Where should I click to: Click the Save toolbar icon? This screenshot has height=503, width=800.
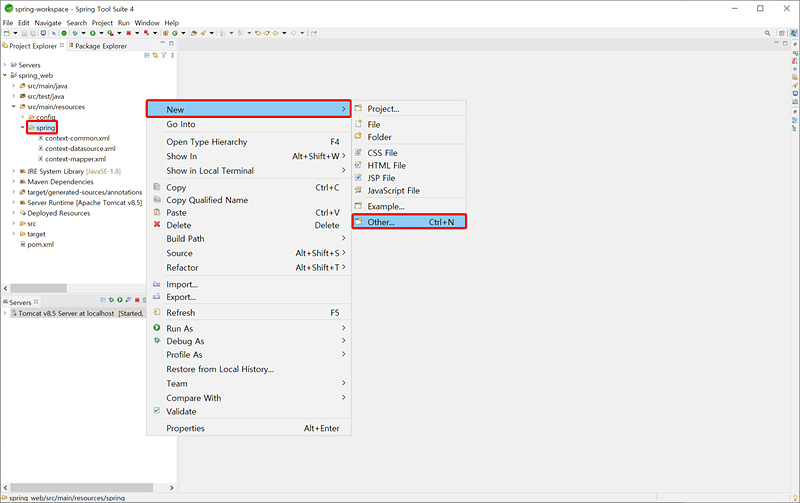[24, 33]
